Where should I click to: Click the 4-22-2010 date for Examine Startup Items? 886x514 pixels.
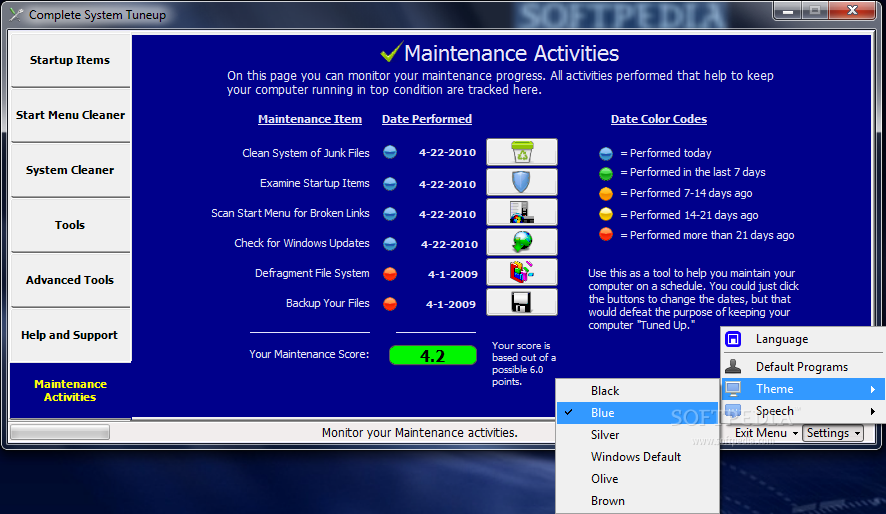tap(447, 184)
